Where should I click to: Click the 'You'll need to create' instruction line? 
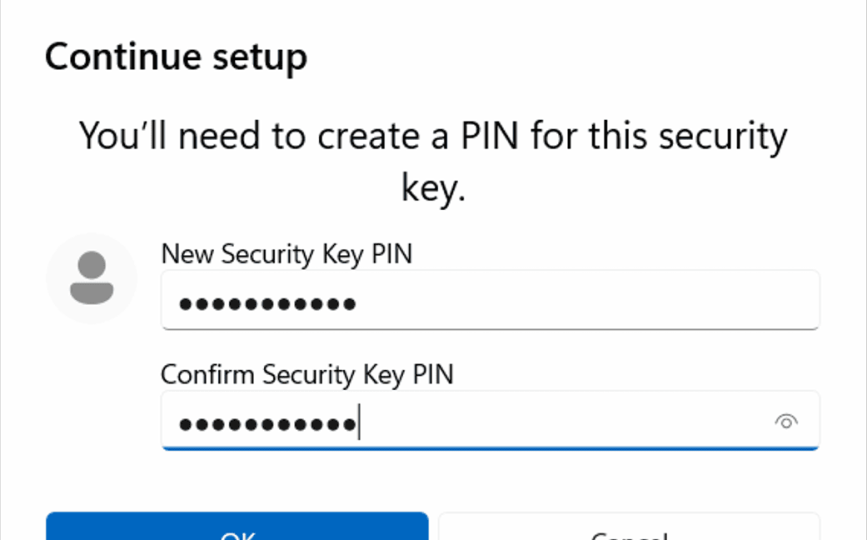click(433, 137)
